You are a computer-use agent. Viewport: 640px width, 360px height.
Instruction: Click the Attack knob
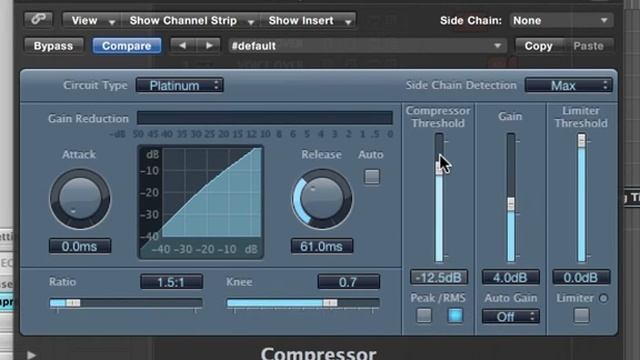80,199
